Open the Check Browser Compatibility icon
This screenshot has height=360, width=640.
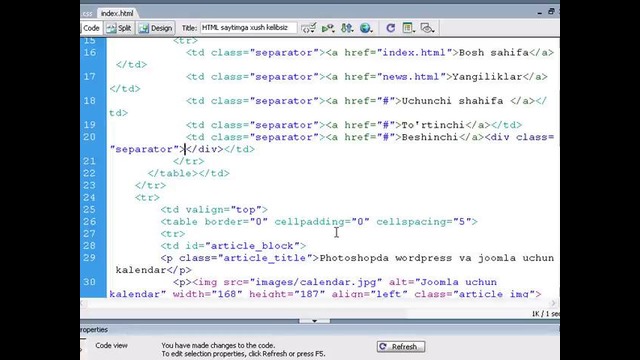pyautogui.click(x=328, y=28)
